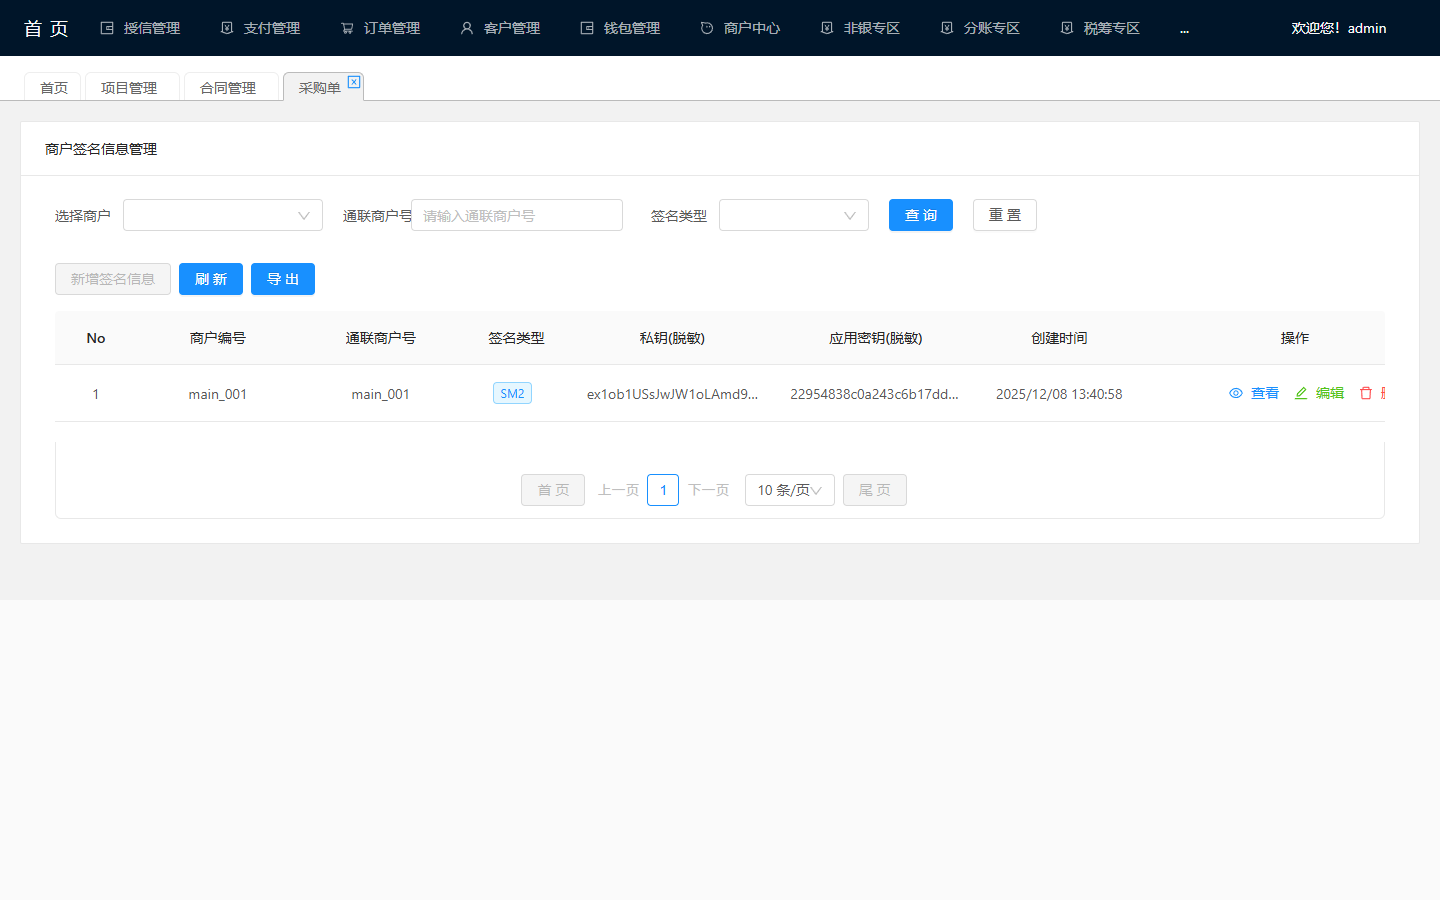Viewport: 1440px width, 900px height.
Task: Click the 新增签名信息 button
Action: [x=113, y=279]
